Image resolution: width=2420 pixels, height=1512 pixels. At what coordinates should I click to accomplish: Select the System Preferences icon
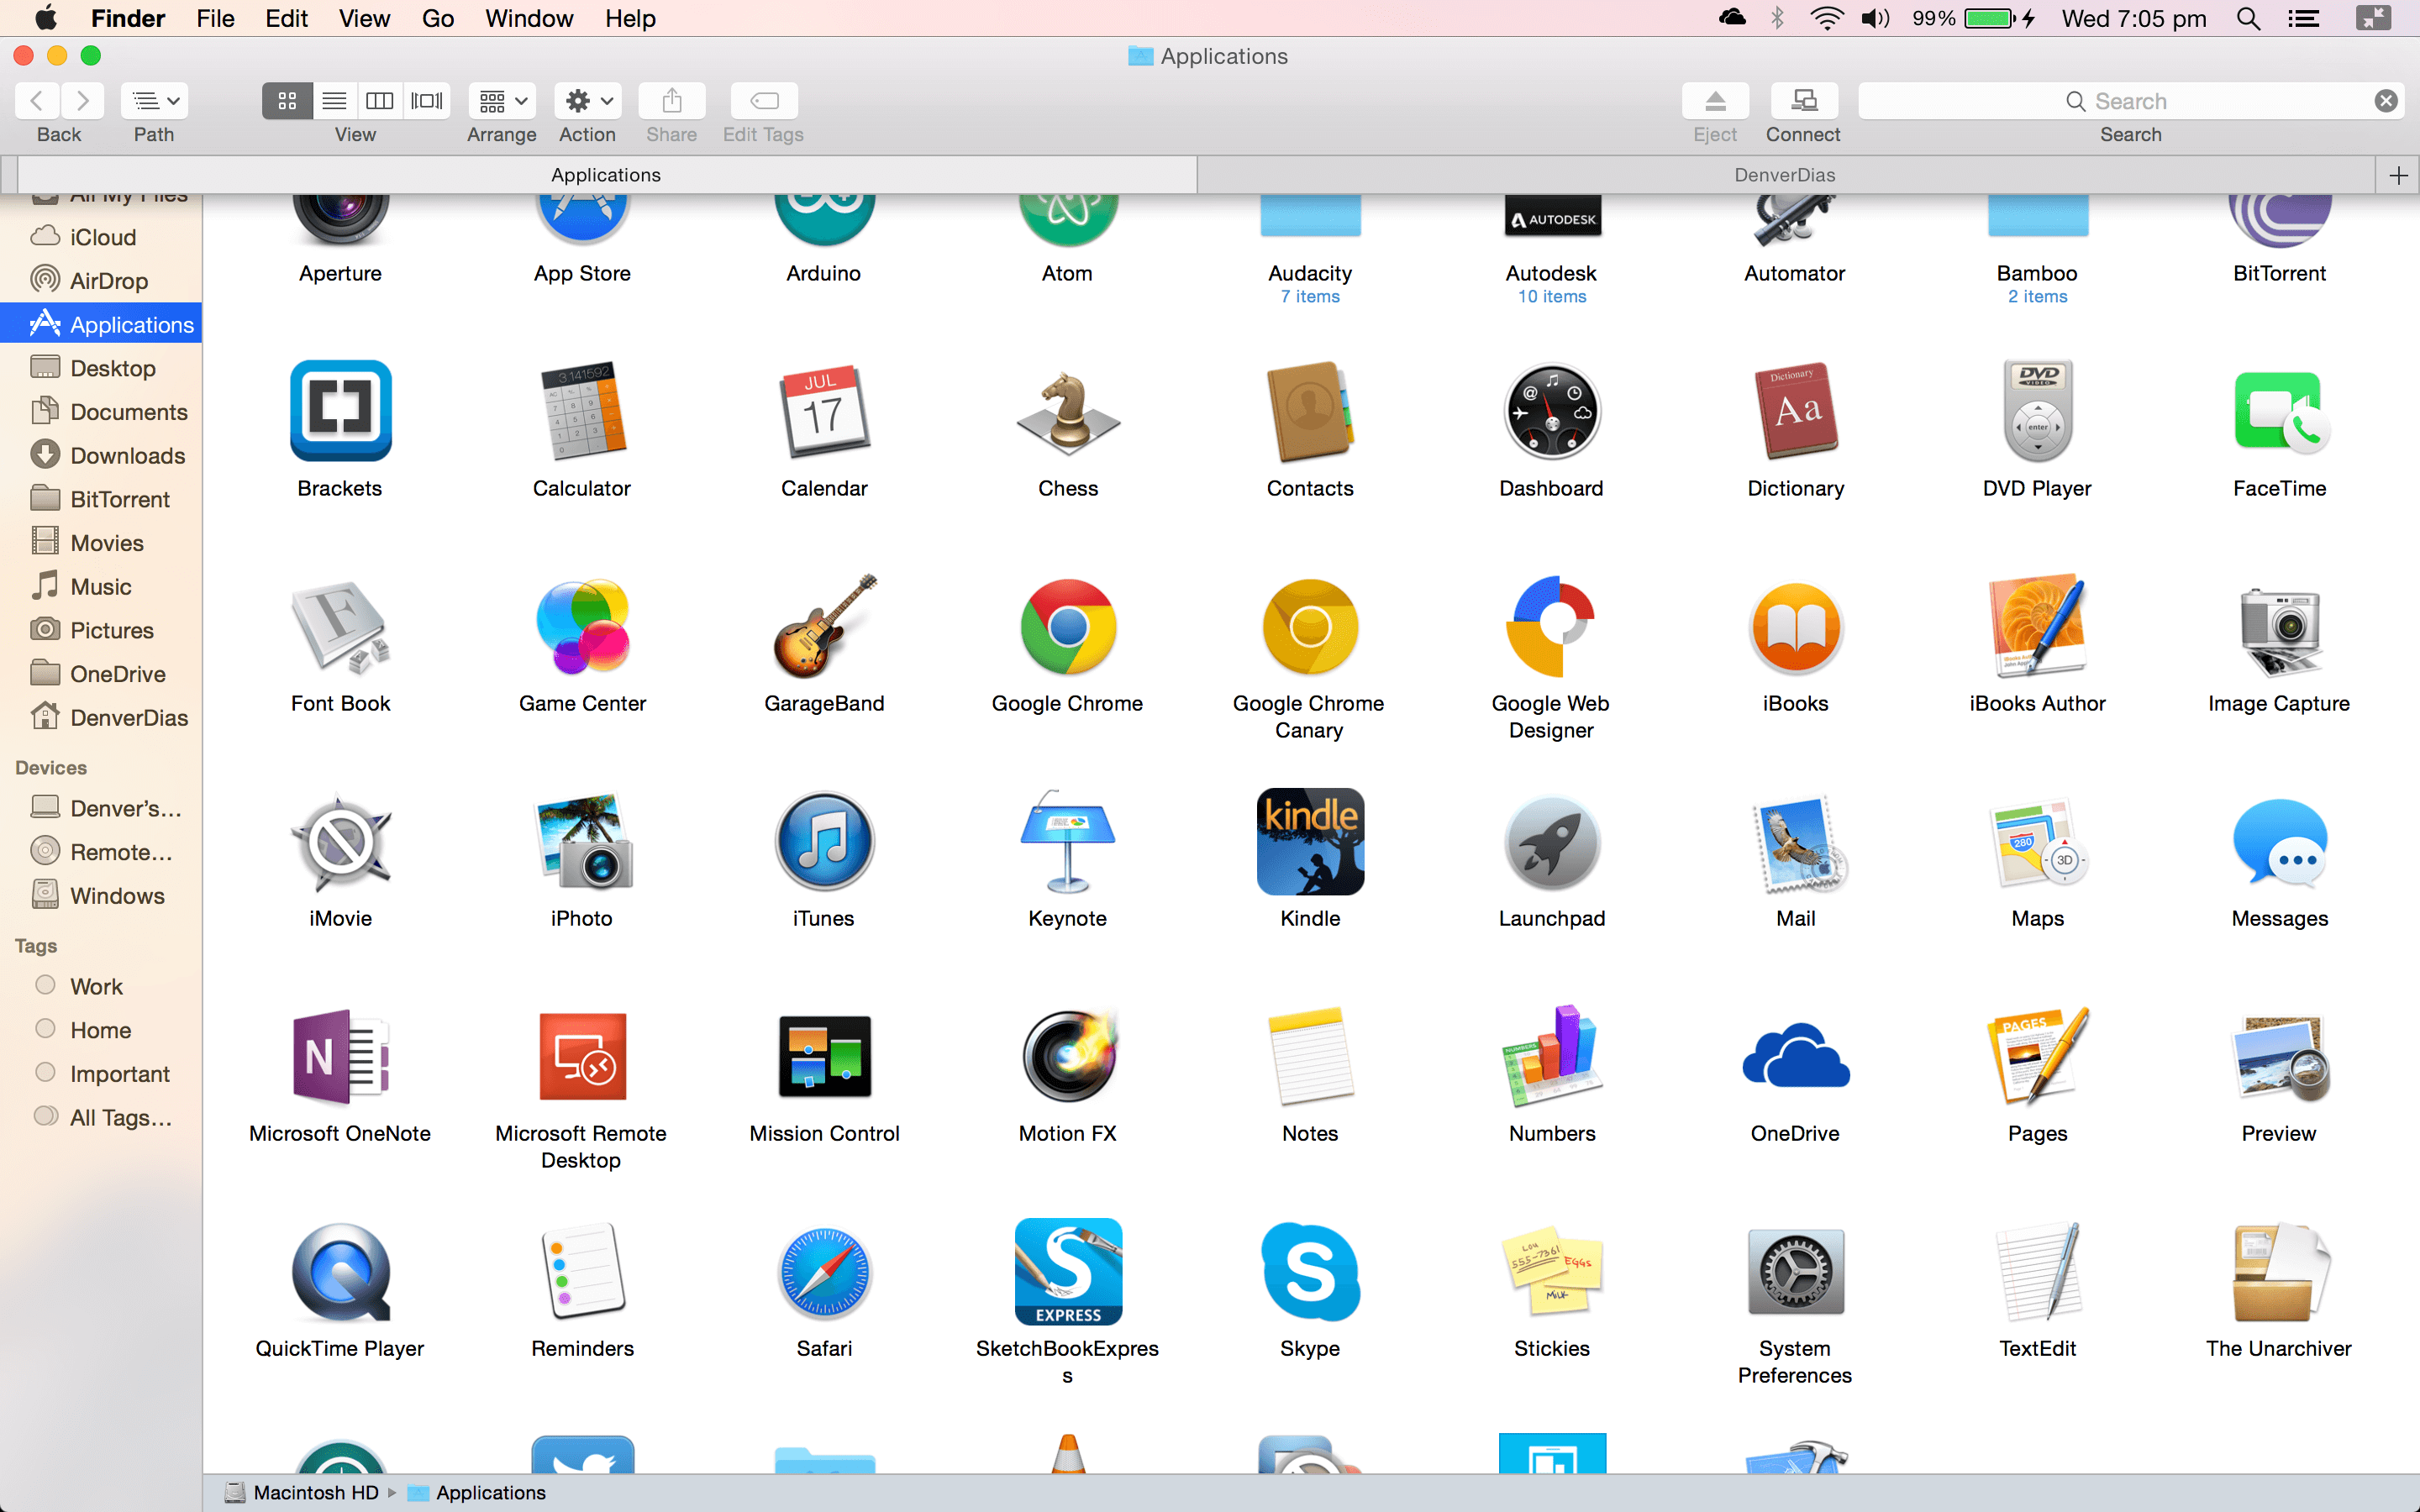click(x=1795, y=1272)
